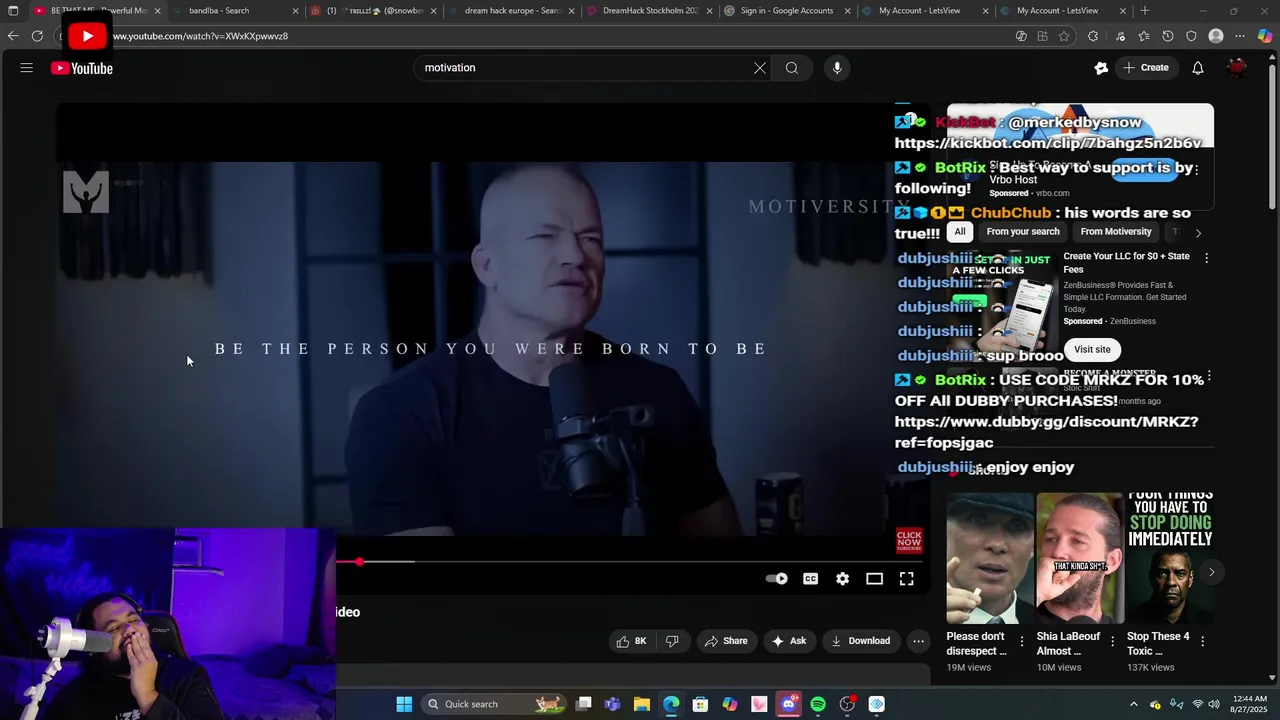Click the Visit site ad button

tap(1092, 349)
